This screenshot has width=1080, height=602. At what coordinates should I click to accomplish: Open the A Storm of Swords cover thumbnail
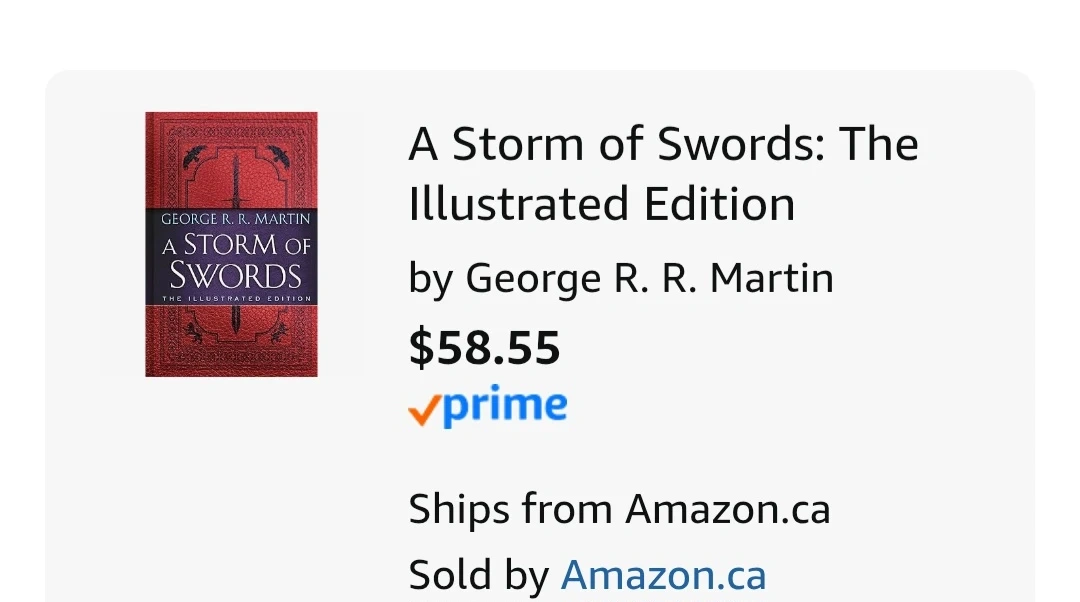pyautogui.click(x=231, y=244)
